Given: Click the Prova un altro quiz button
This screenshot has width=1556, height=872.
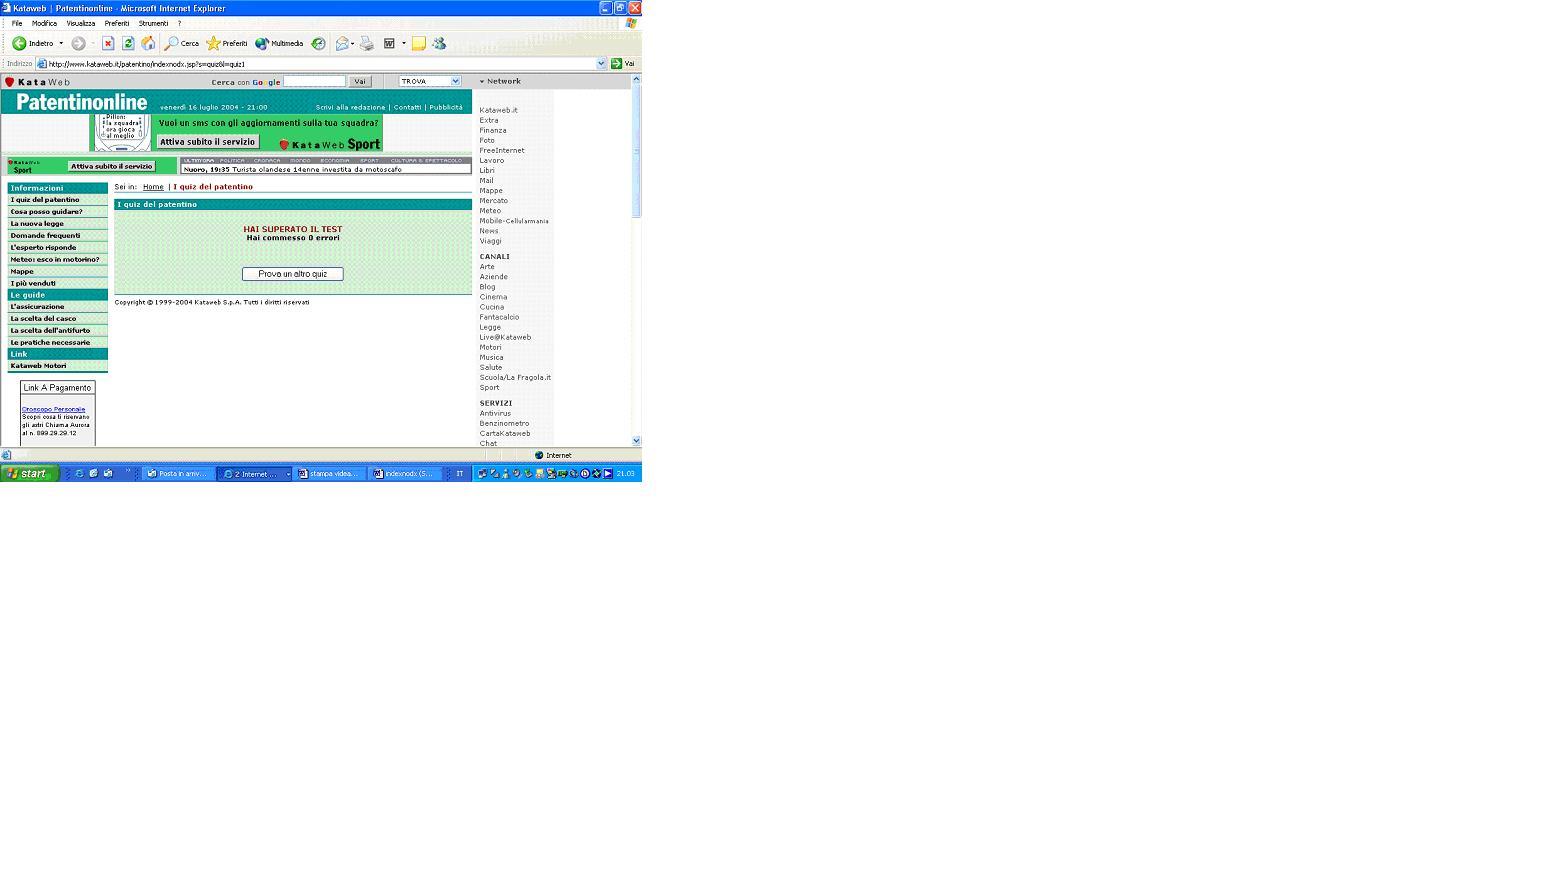Looking at the screenshot, I should (293, 274).
